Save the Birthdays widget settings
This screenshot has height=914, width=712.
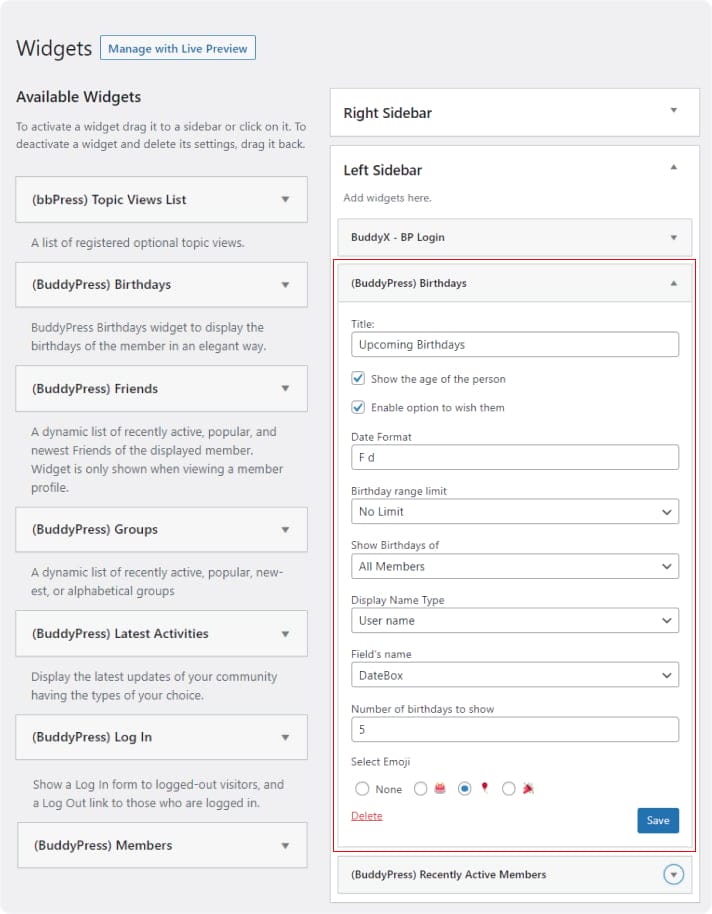click(x=658, y=820)
